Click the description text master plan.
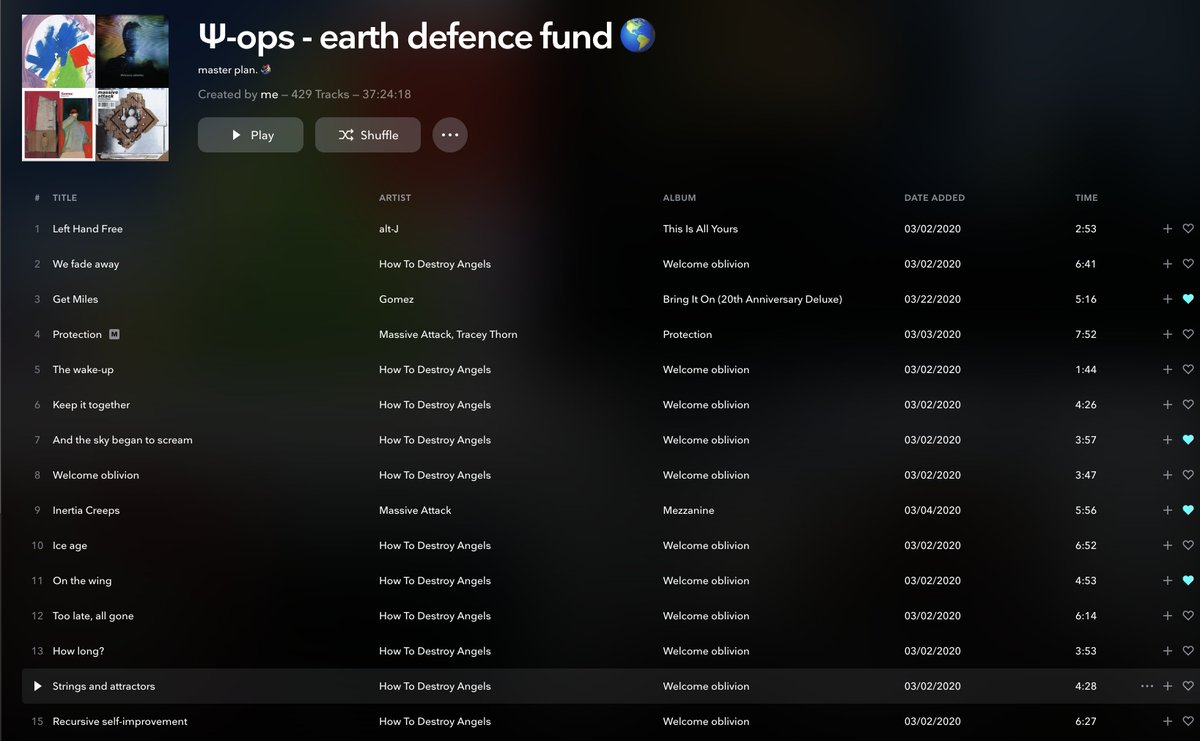This screenshot has height=741, width=1200. pyautogui.click(x=226, y=70)
